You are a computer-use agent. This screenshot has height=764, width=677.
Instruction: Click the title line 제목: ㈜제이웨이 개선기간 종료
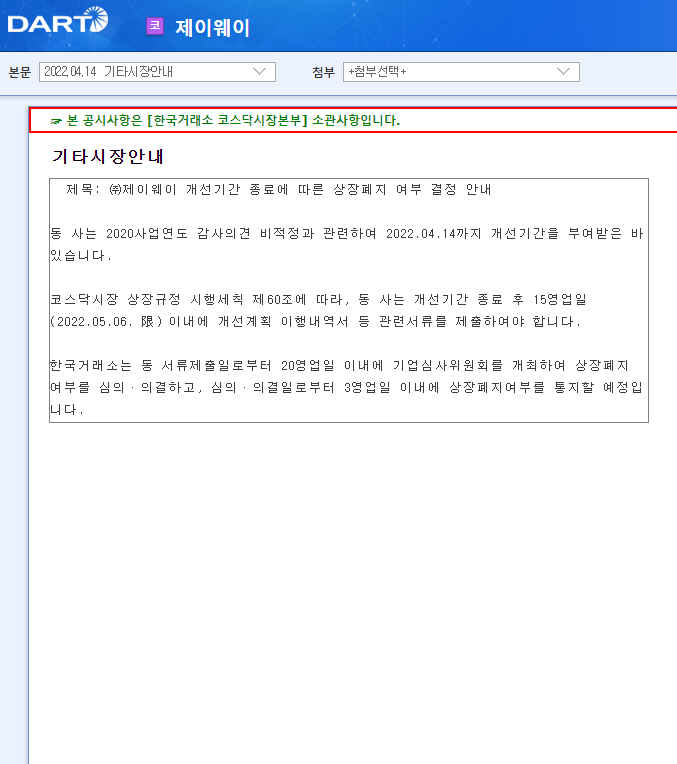click(x=279, y=189)
